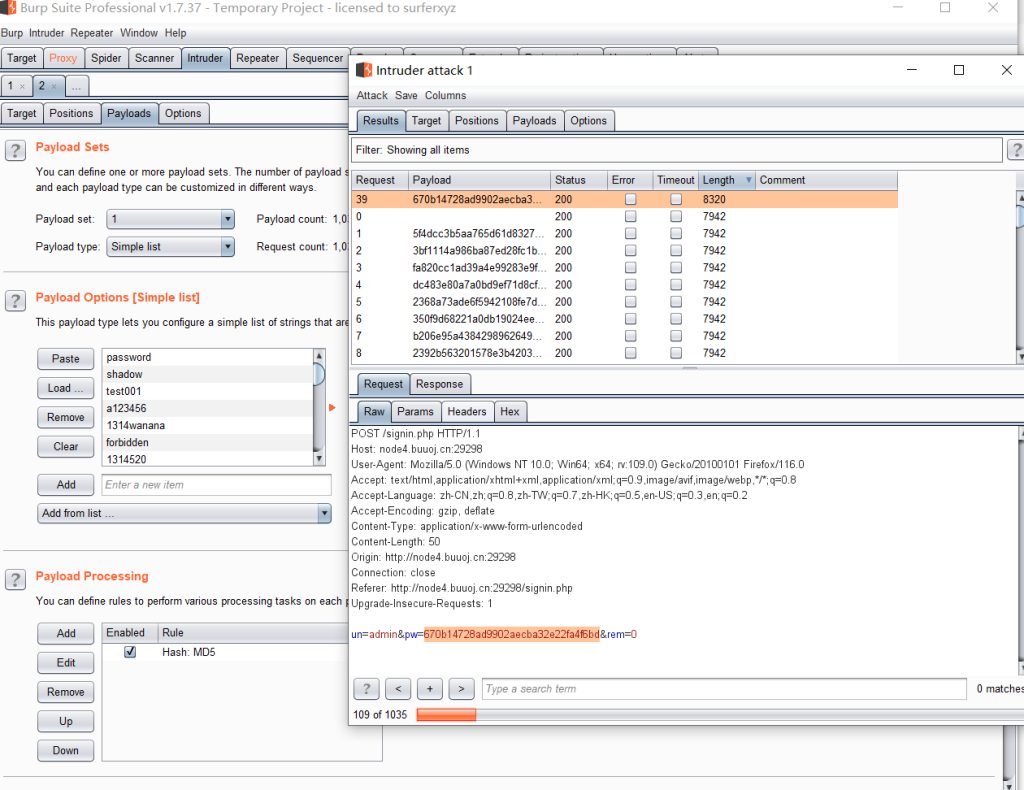Click the orange attack progress bar
The width and height of the screenshot is (1024, 790).
click(446, 714)
